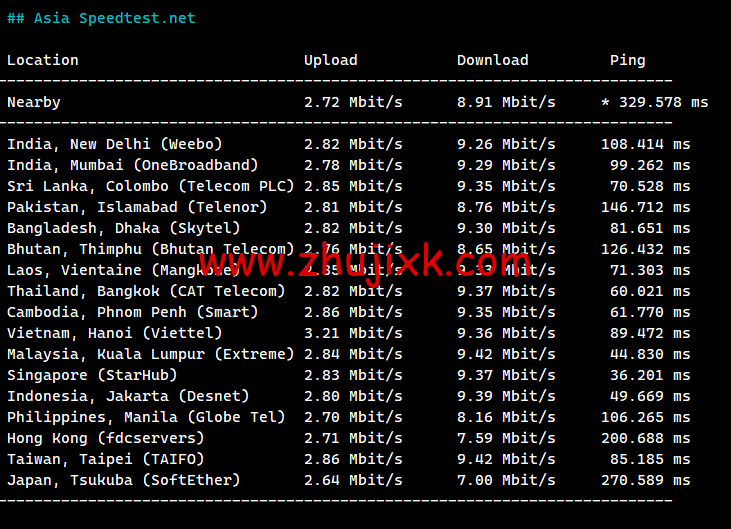Click the Location column header
This screenshot has width=731, height=529.
42,60
